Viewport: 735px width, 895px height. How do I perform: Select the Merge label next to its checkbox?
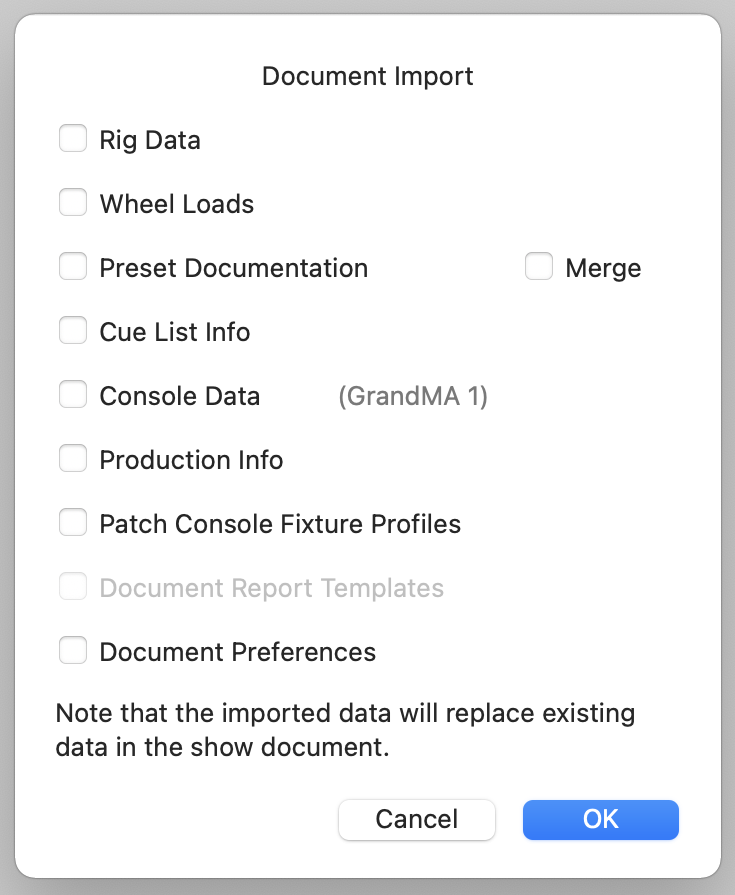tap(603, 267)
